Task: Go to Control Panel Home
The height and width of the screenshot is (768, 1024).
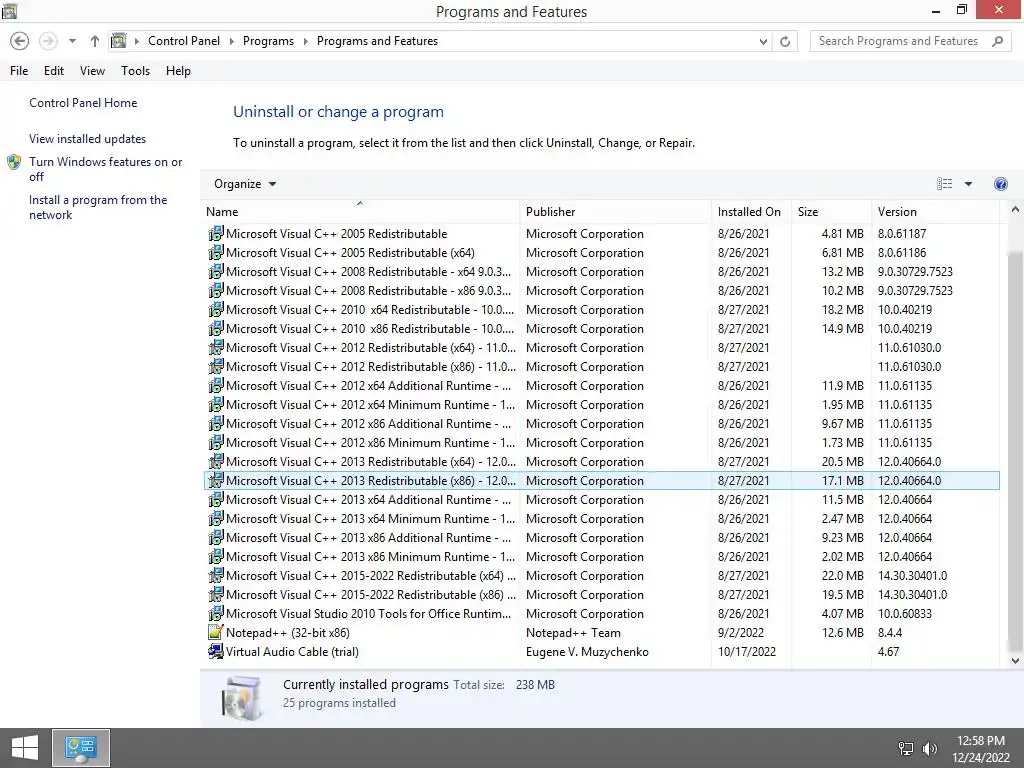Action: [83, 103]
